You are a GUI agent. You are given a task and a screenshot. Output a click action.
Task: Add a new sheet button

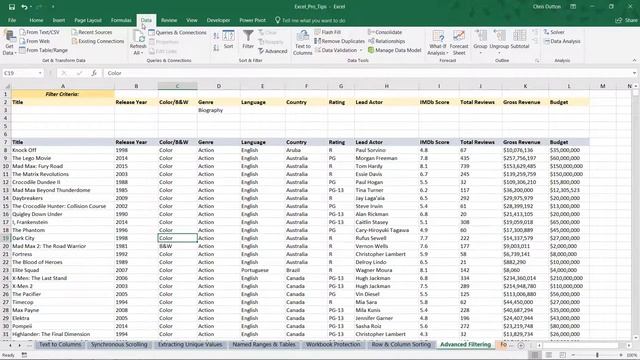(x=521, y=345)
